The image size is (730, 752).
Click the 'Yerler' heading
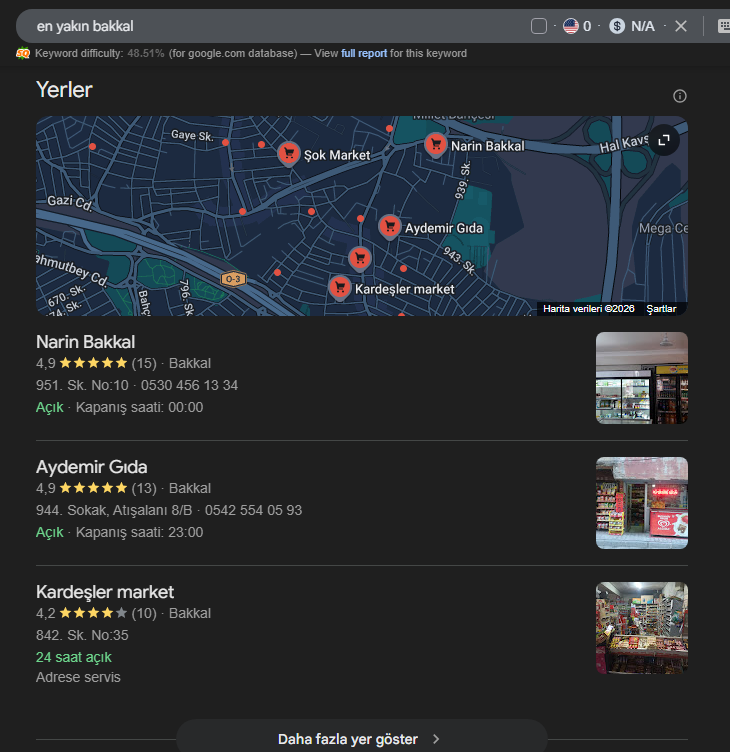point(64,90)
